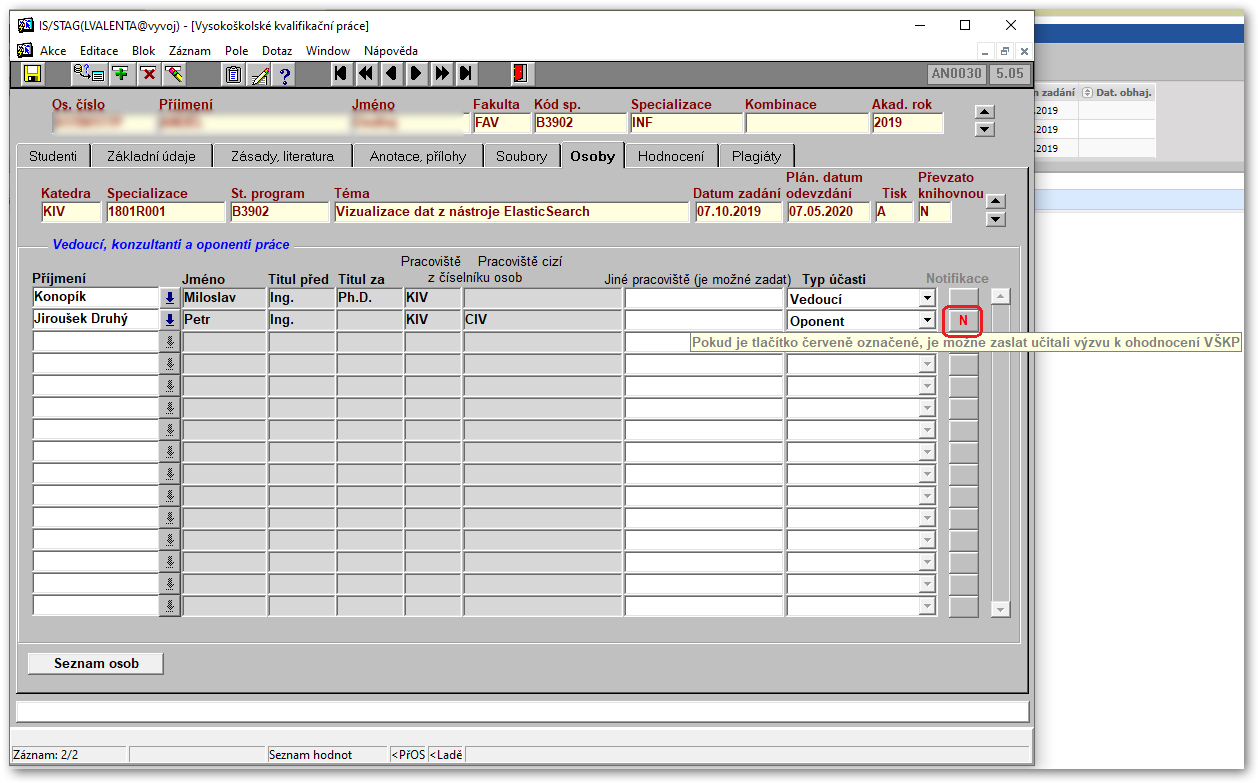The width and height of the screenshot is (1258, 783).
Task: Switch to the Zásady, literatura tab
Action: point(282,156)
